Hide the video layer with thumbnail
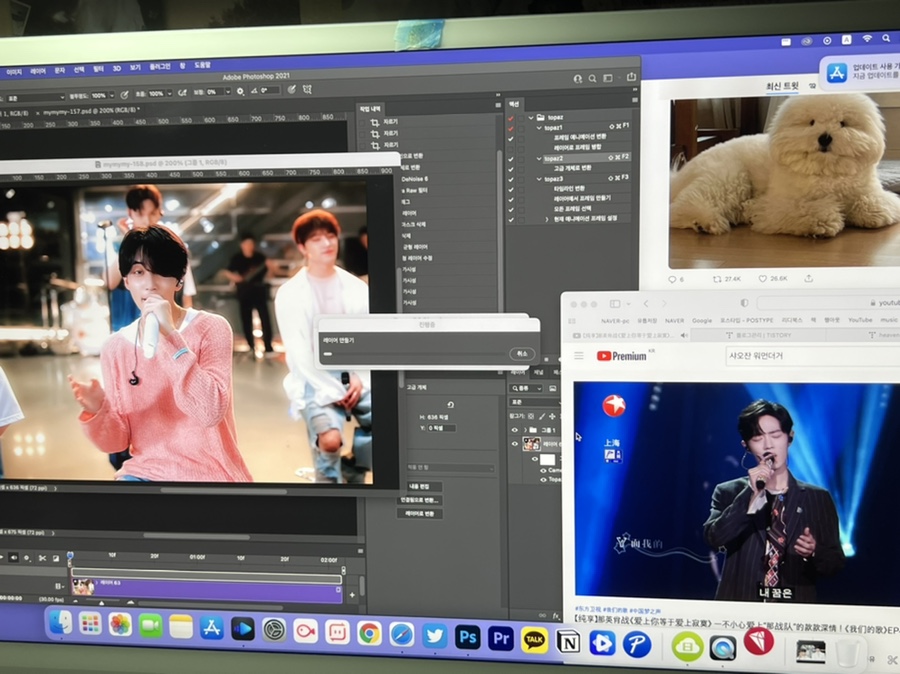This screenshot has height=674, width=900. point(515,444)
